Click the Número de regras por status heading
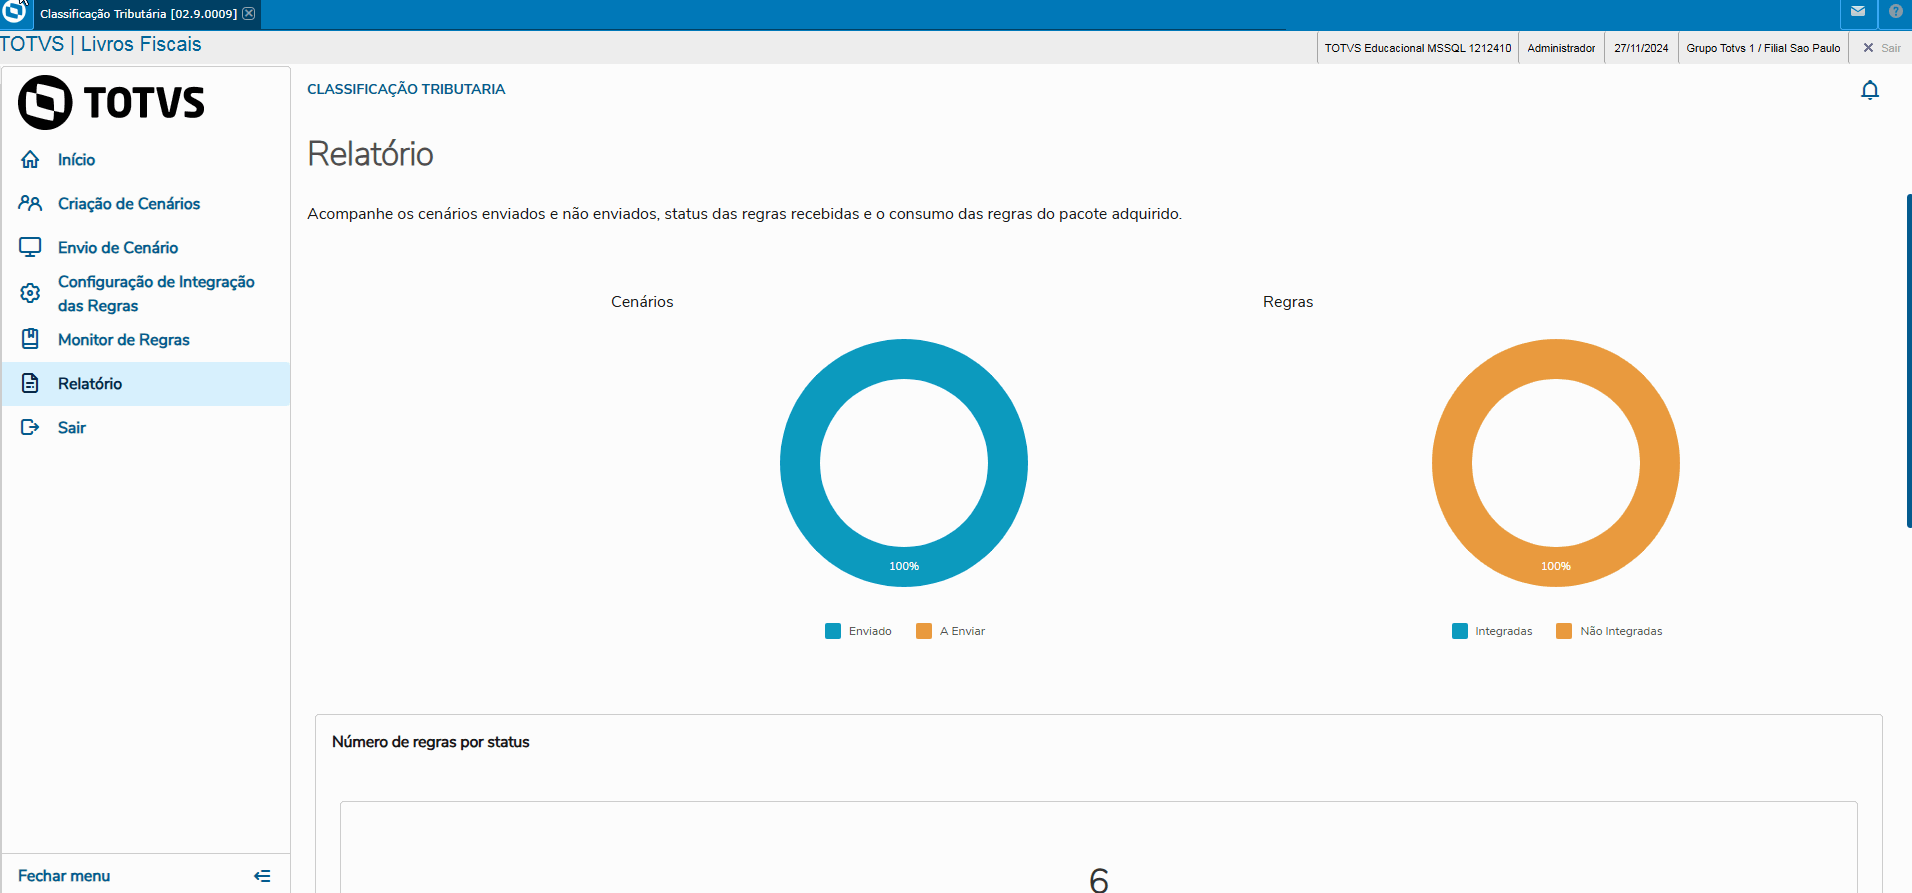 (431, 742)
